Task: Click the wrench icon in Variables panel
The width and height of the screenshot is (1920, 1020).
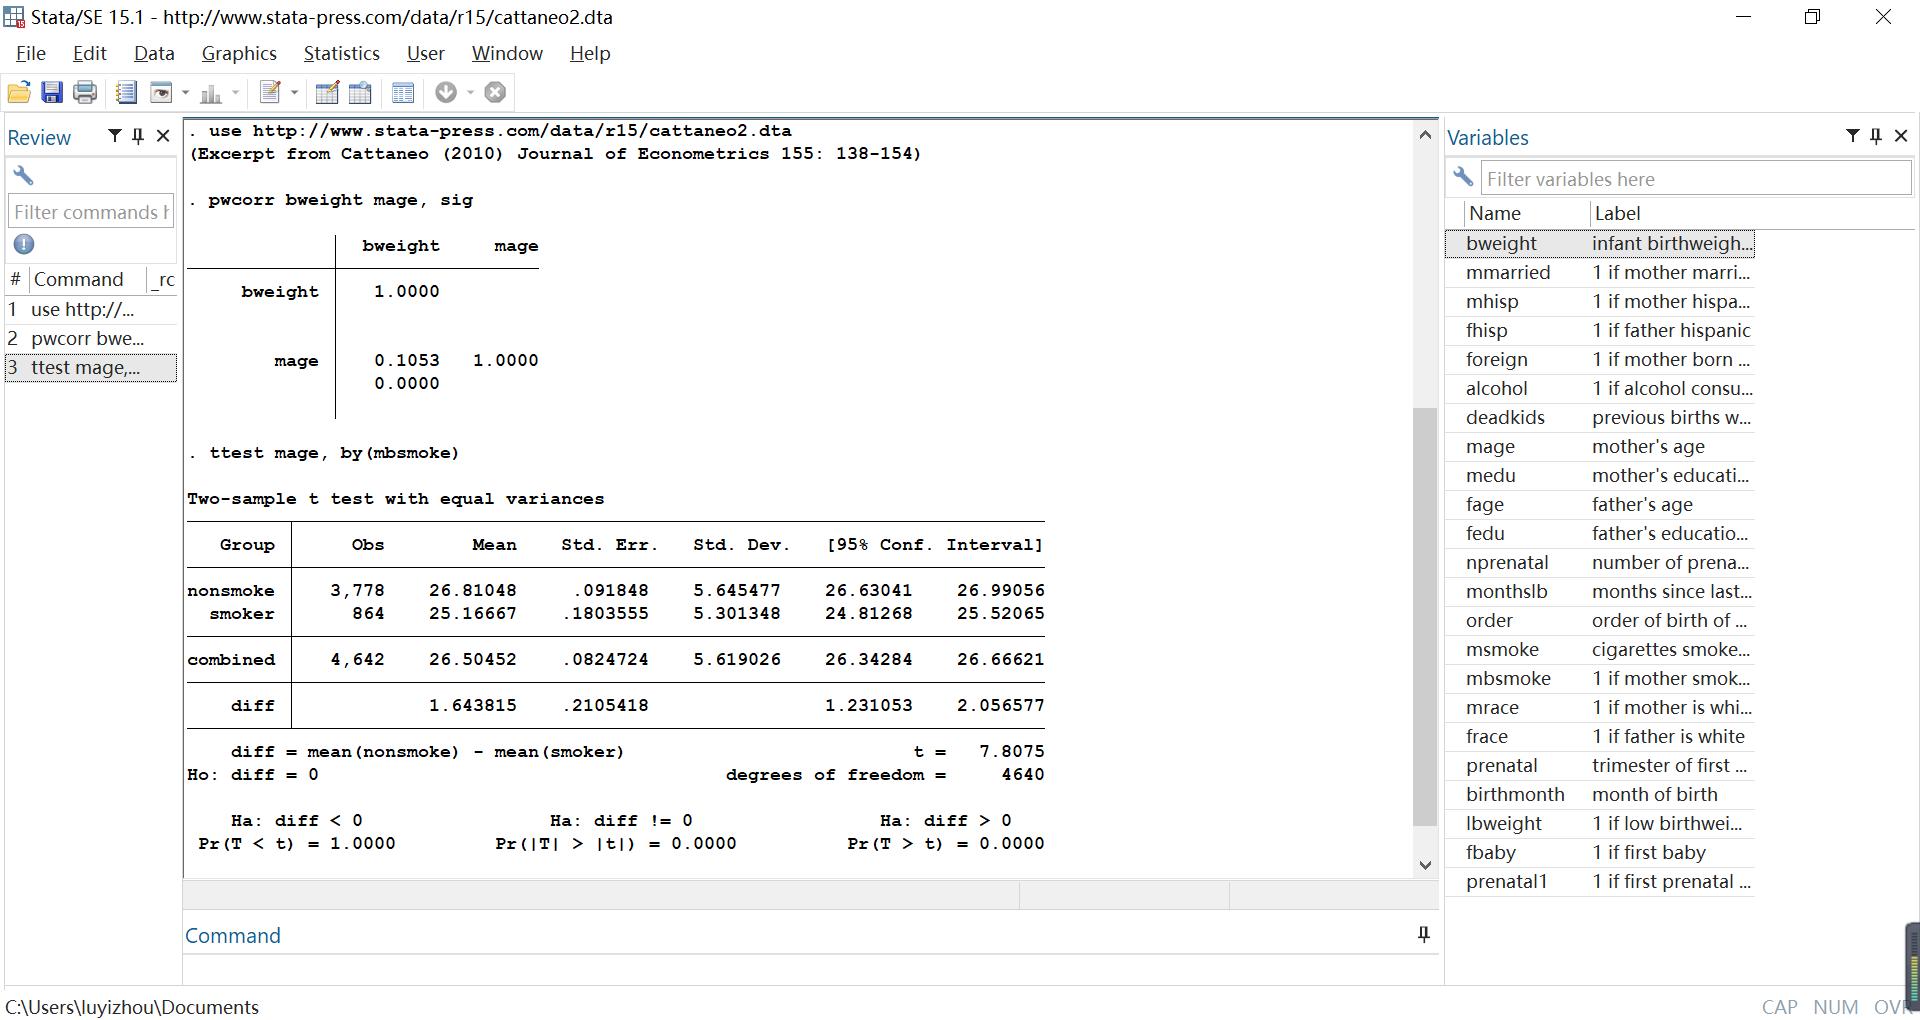Action: [x=1463, y=177]
